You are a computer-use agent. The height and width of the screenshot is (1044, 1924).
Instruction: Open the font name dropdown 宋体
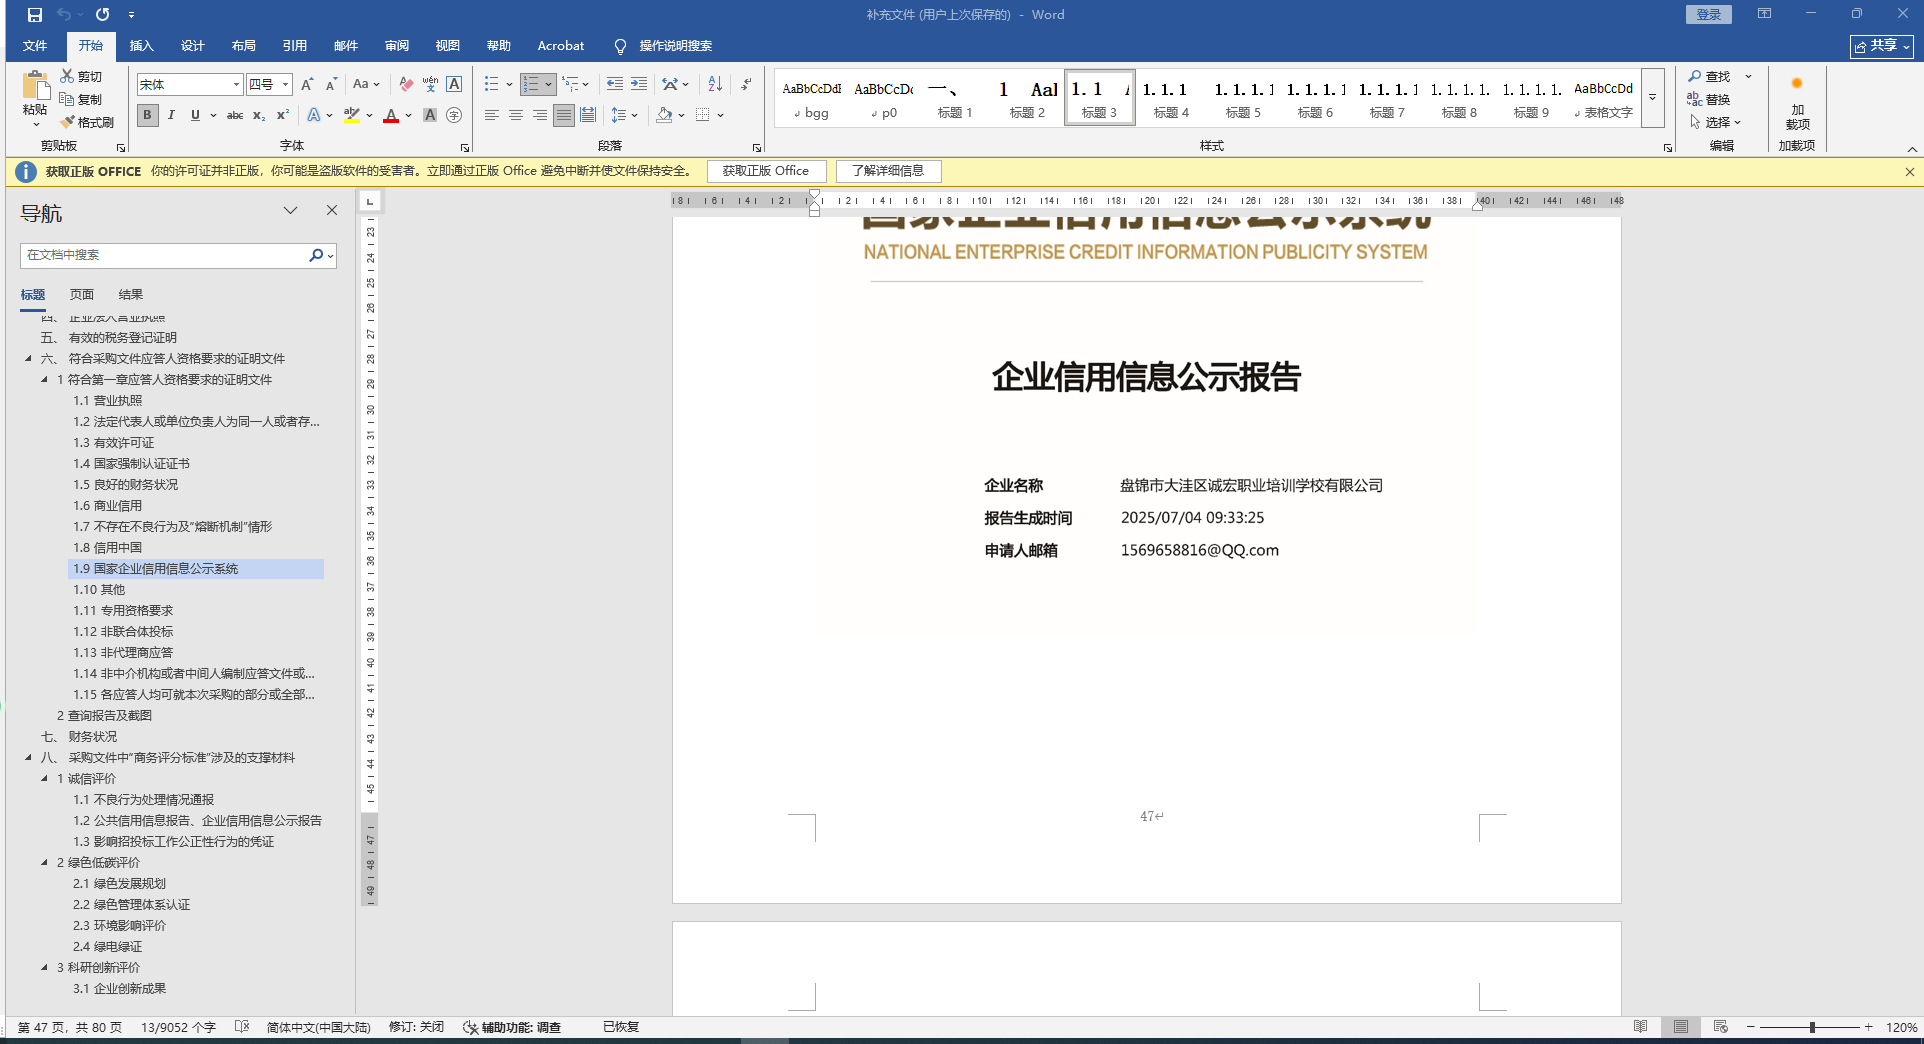point(236,85)
